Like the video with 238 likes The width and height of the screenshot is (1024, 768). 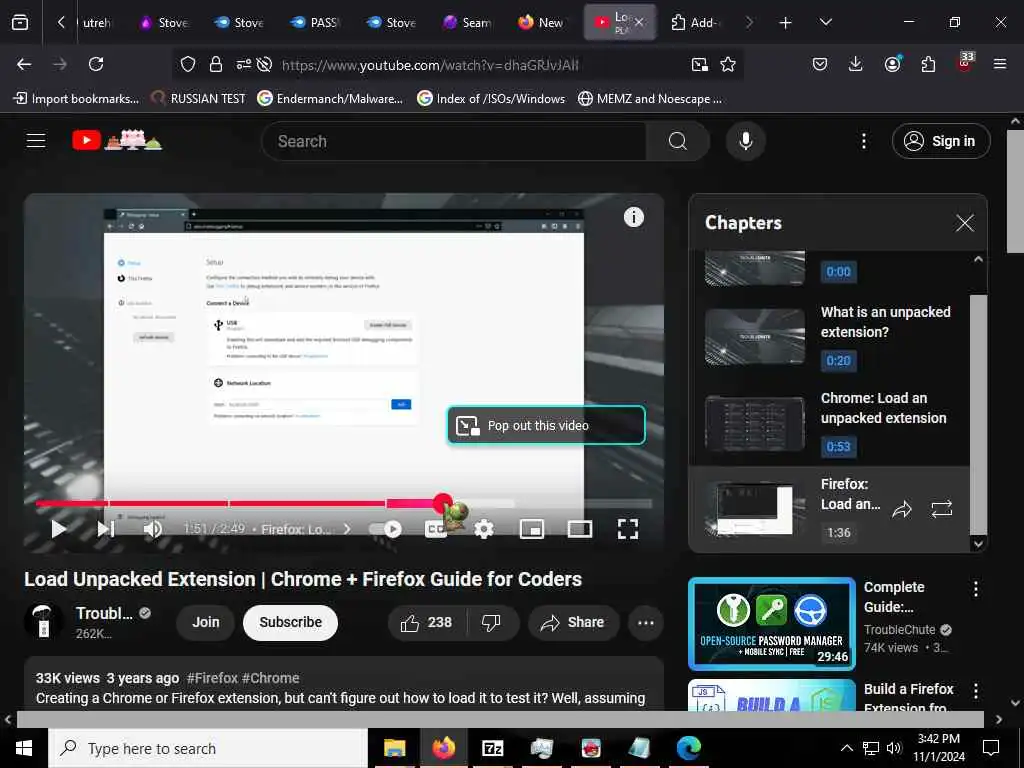coord(426,622)
